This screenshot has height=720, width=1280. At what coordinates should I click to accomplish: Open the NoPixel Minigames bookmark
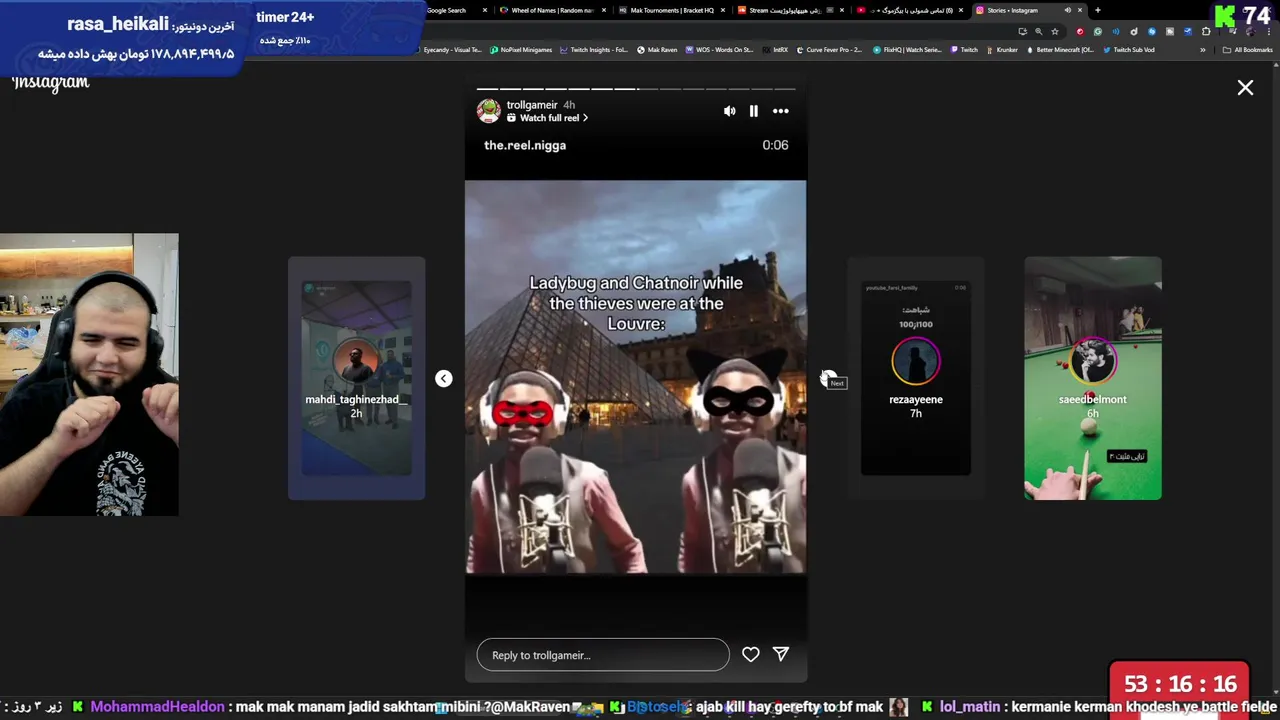tap(520, 49)
